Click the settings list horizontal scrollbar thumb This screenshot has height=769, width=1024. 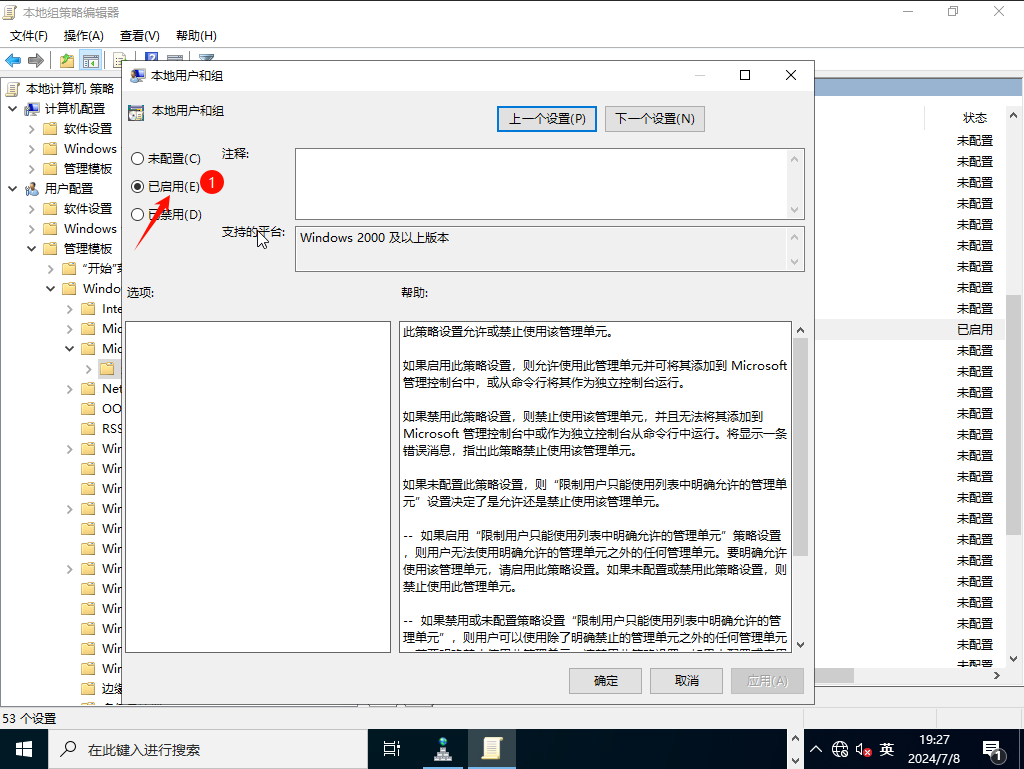[x=834, y=676]
